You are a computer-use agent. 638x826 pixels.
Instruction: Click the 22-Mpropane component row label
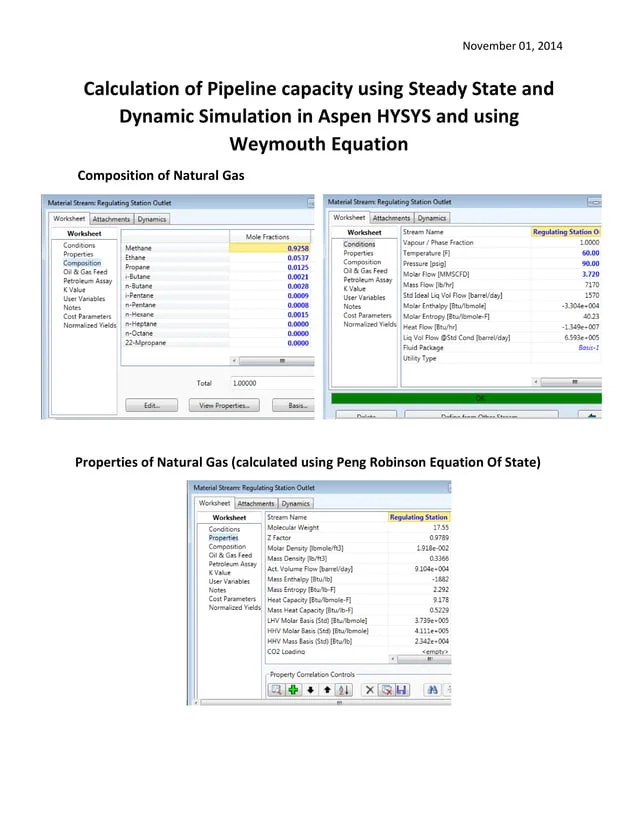coord(145,343)
